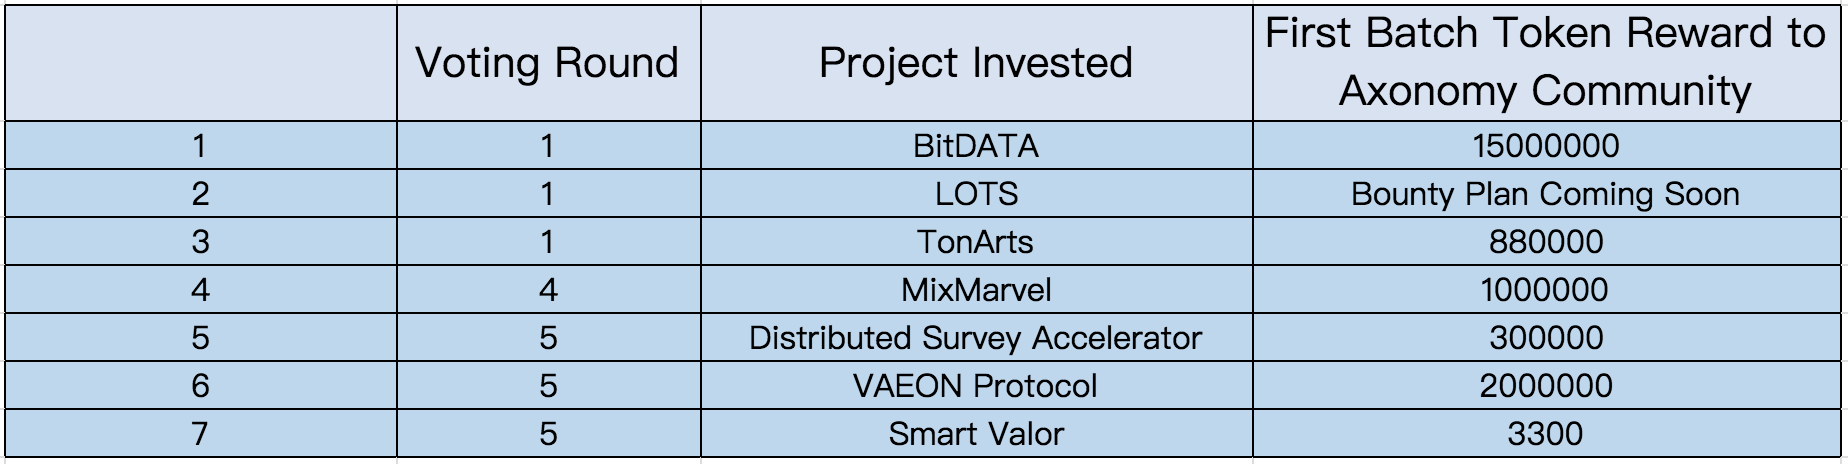The height and width of the screenshot is (464, 1848).
Task: Click the 3300 reward cell
Action: click(x=1545, y=434)
